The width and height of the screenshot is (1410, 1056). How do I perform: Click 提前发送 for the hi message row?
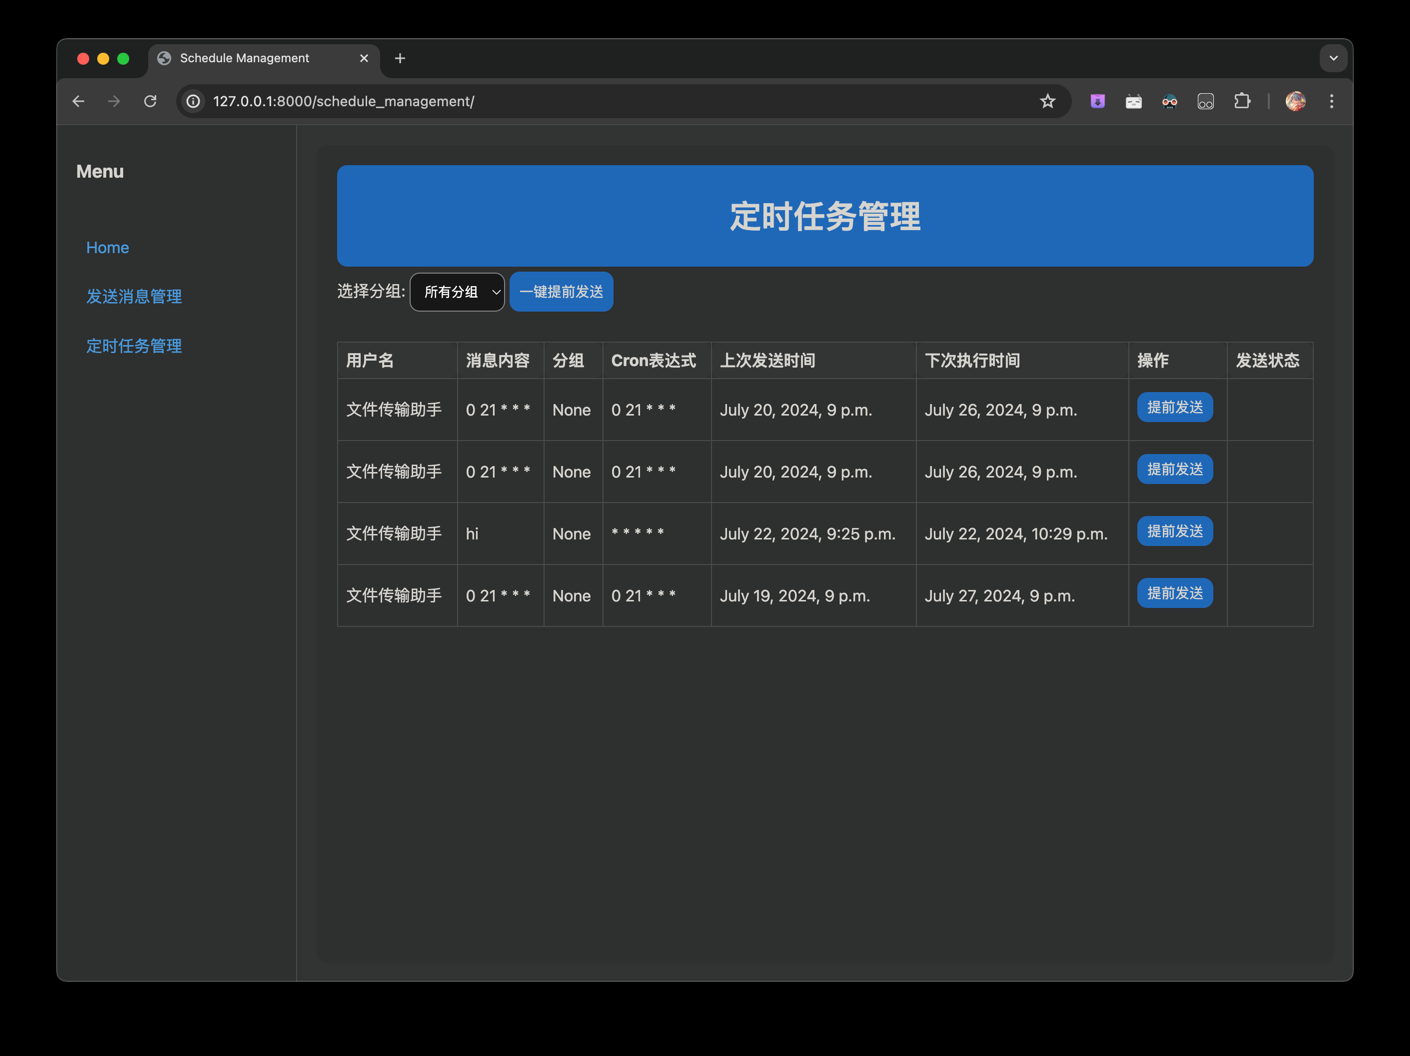click(x=1174, y=531)
